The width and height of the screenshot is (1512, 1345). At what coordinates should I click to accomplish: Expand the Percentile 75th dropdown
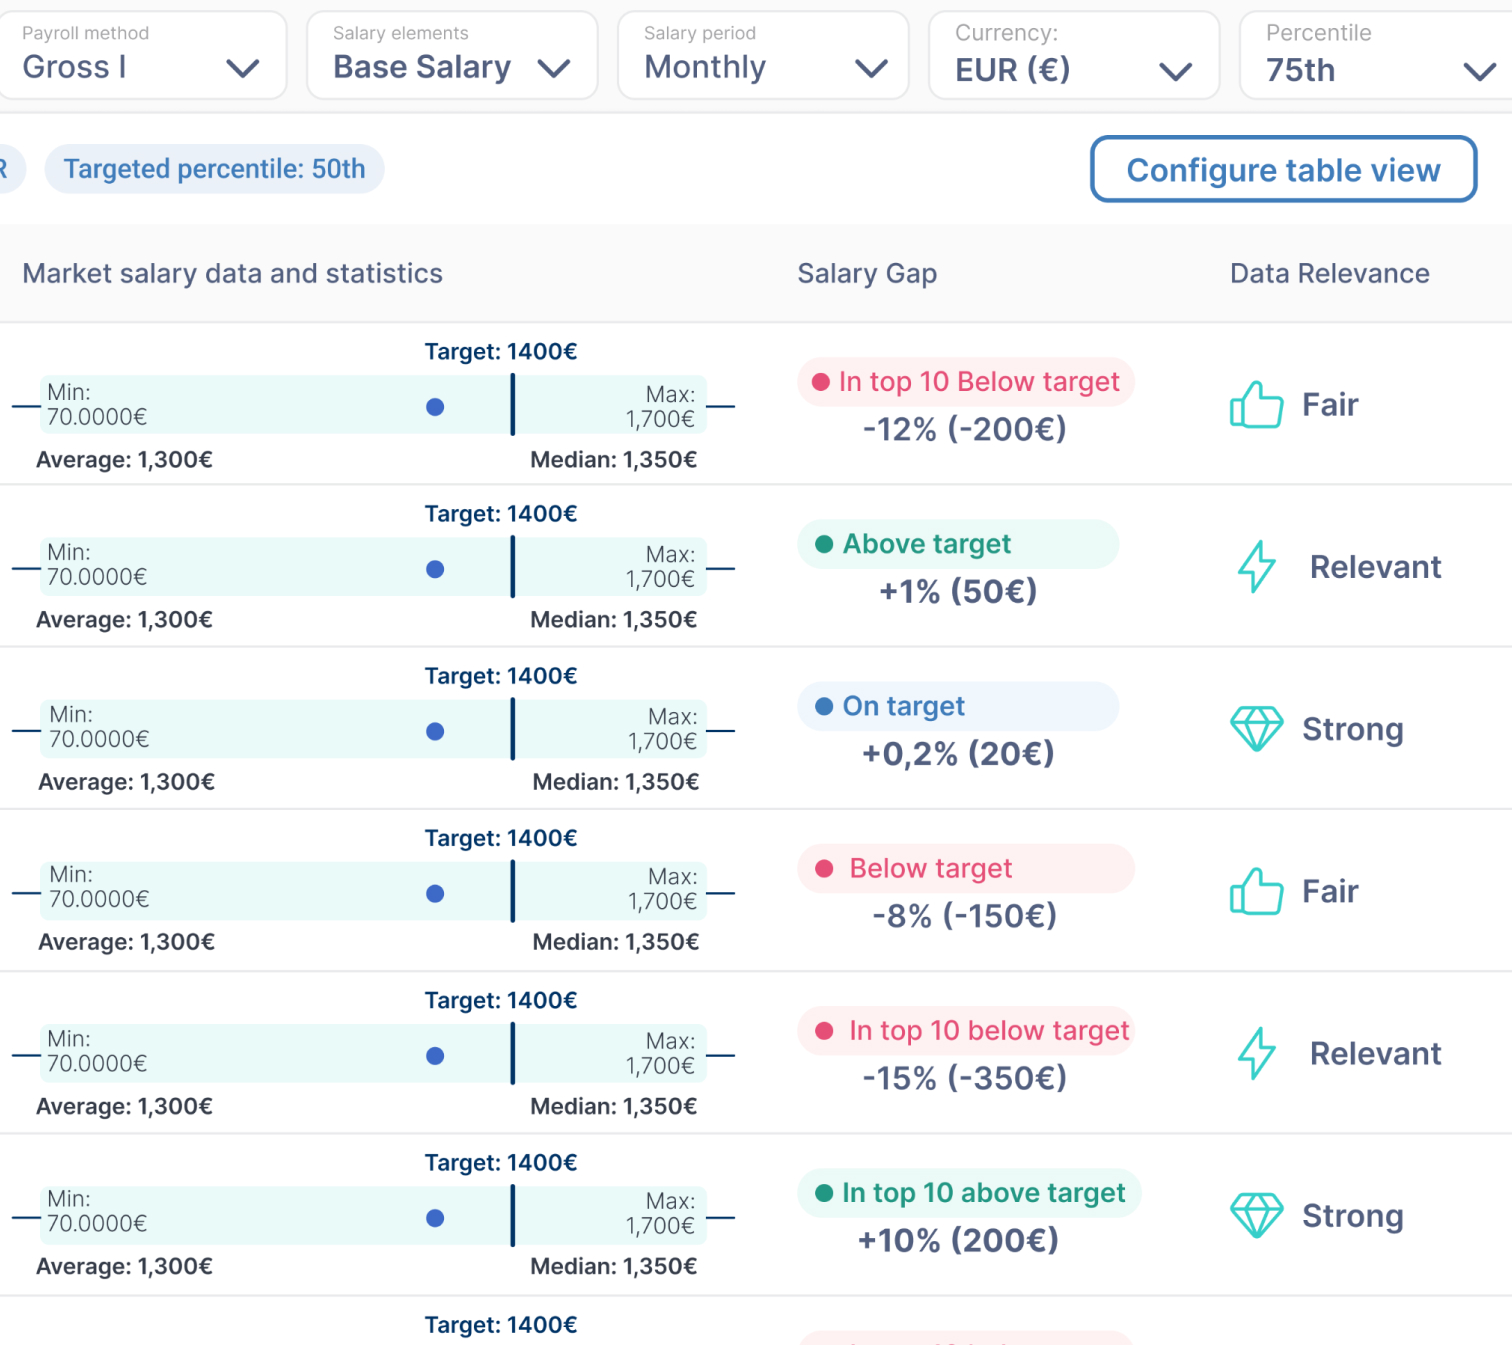(1378, 55)
